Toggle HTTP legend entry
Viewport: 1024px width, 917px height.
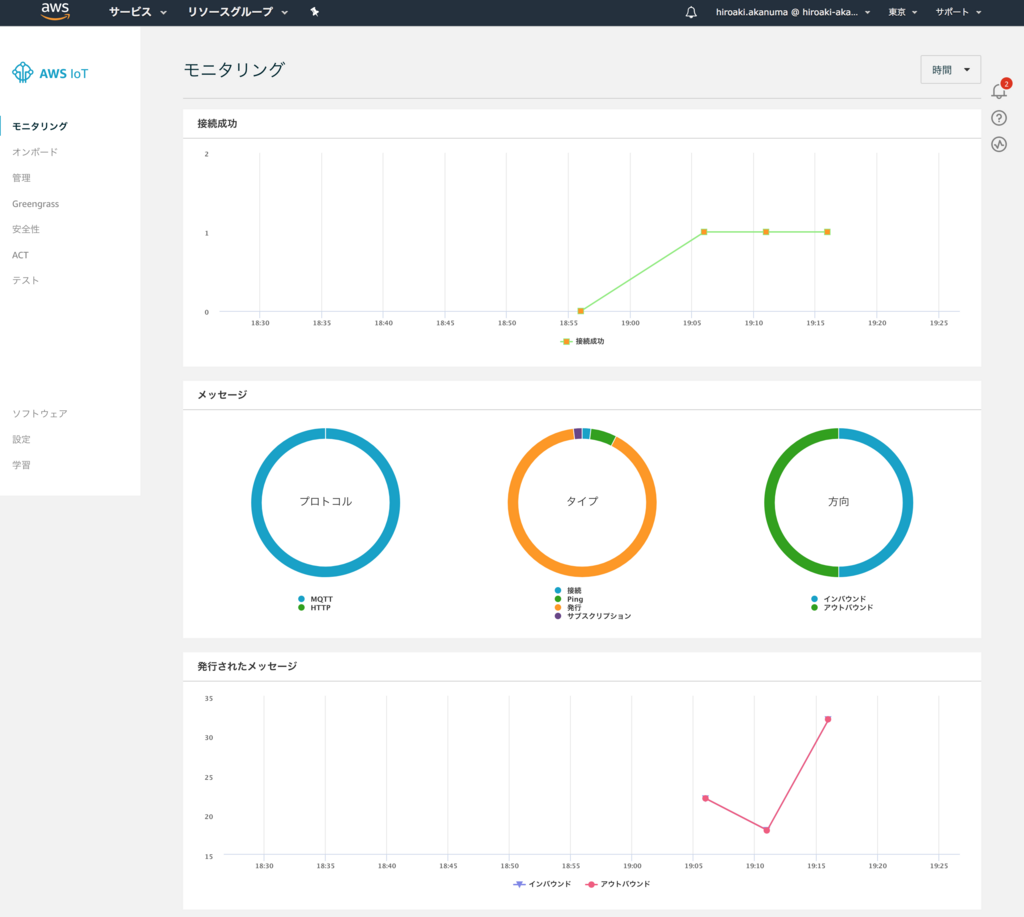314,607
